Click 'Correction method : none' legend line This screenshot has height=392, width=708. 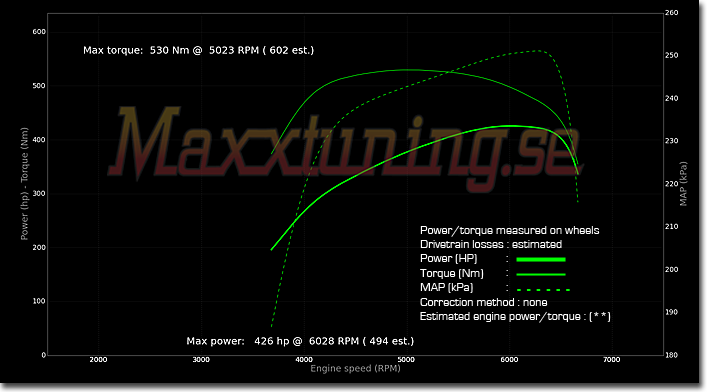click(x=483, y=302)
